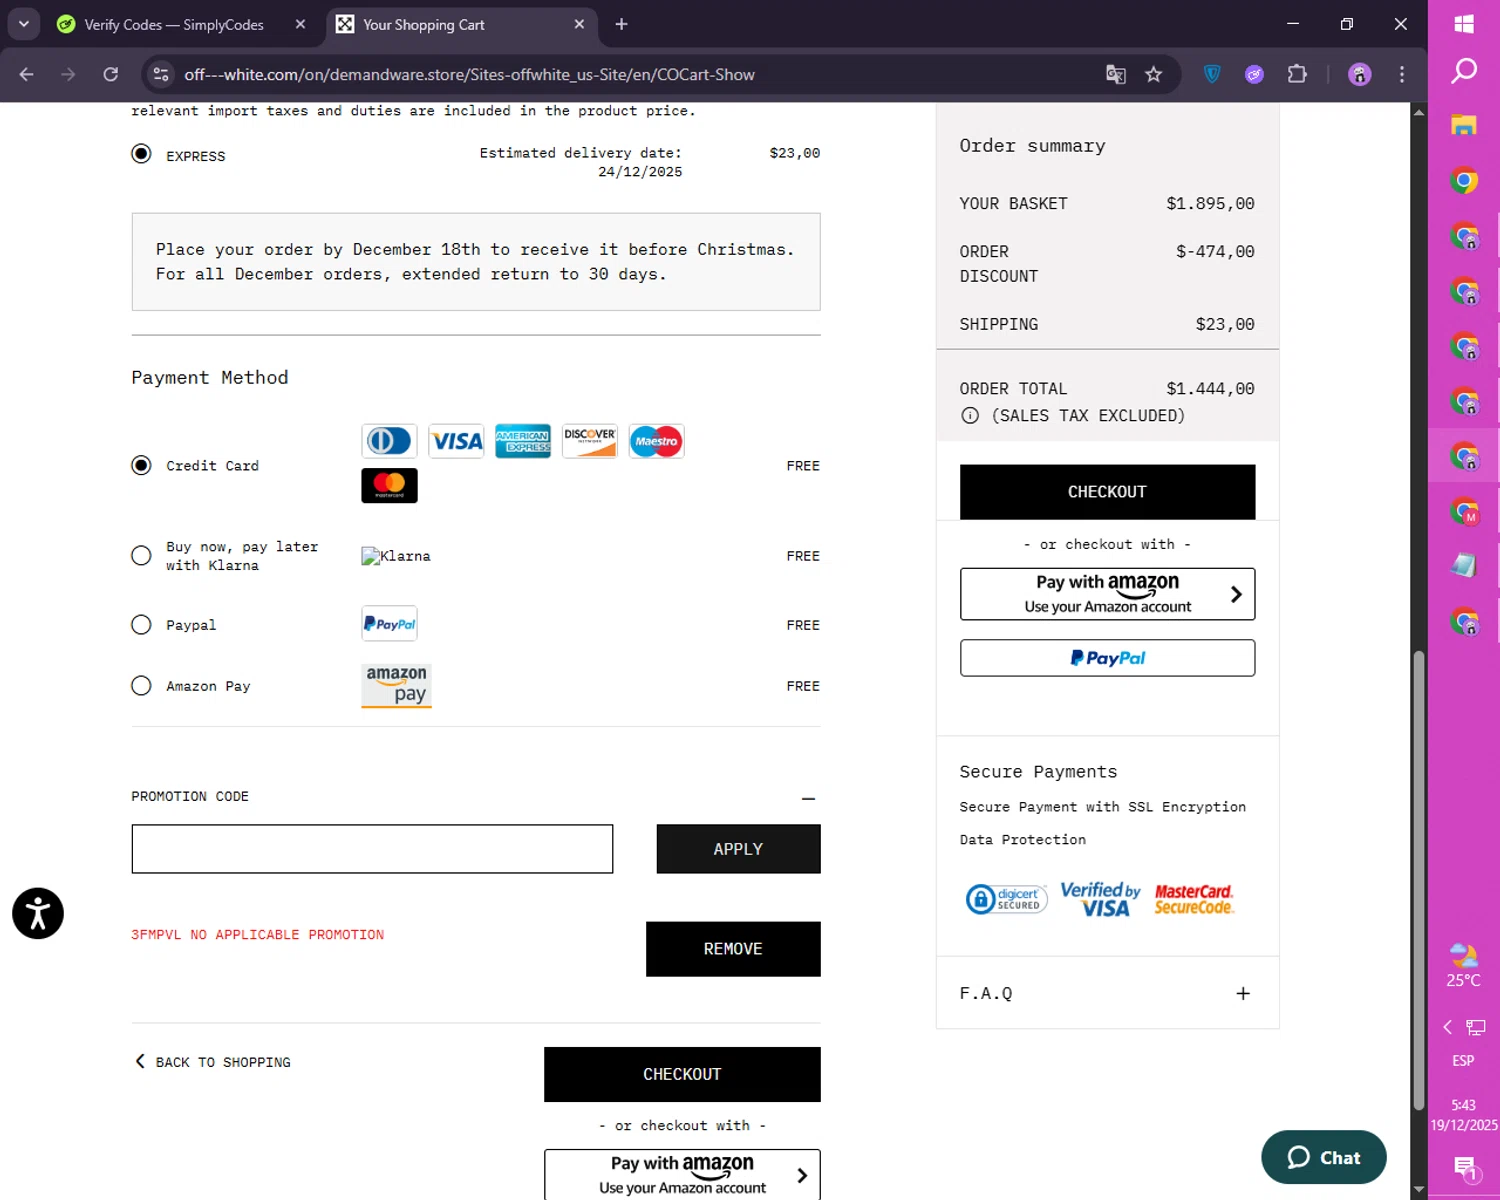Open the Chat support button
Image resolution: width=1500 pixels, height=1200 pixels.
coord(1324,1157)
